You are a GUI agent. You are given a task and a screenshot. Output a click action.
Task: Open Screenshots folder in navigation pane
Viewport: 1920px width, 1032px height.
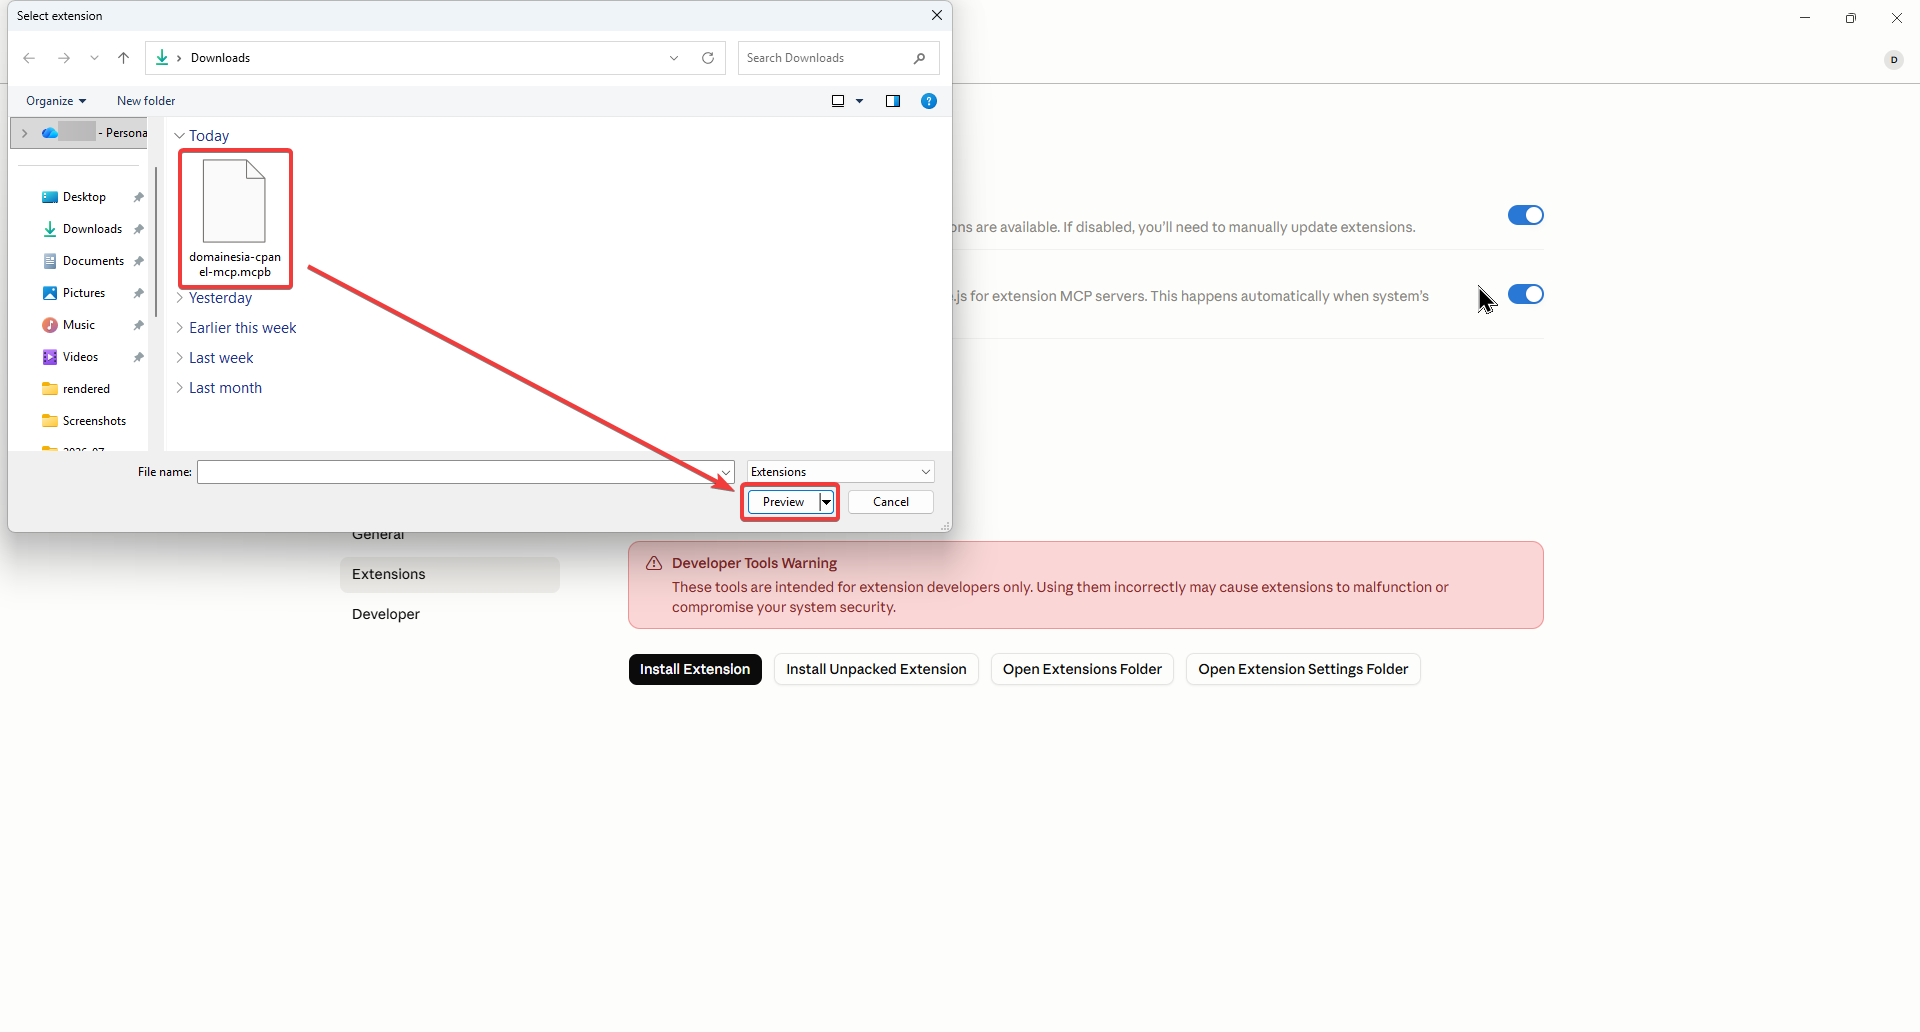pos(94,421)
